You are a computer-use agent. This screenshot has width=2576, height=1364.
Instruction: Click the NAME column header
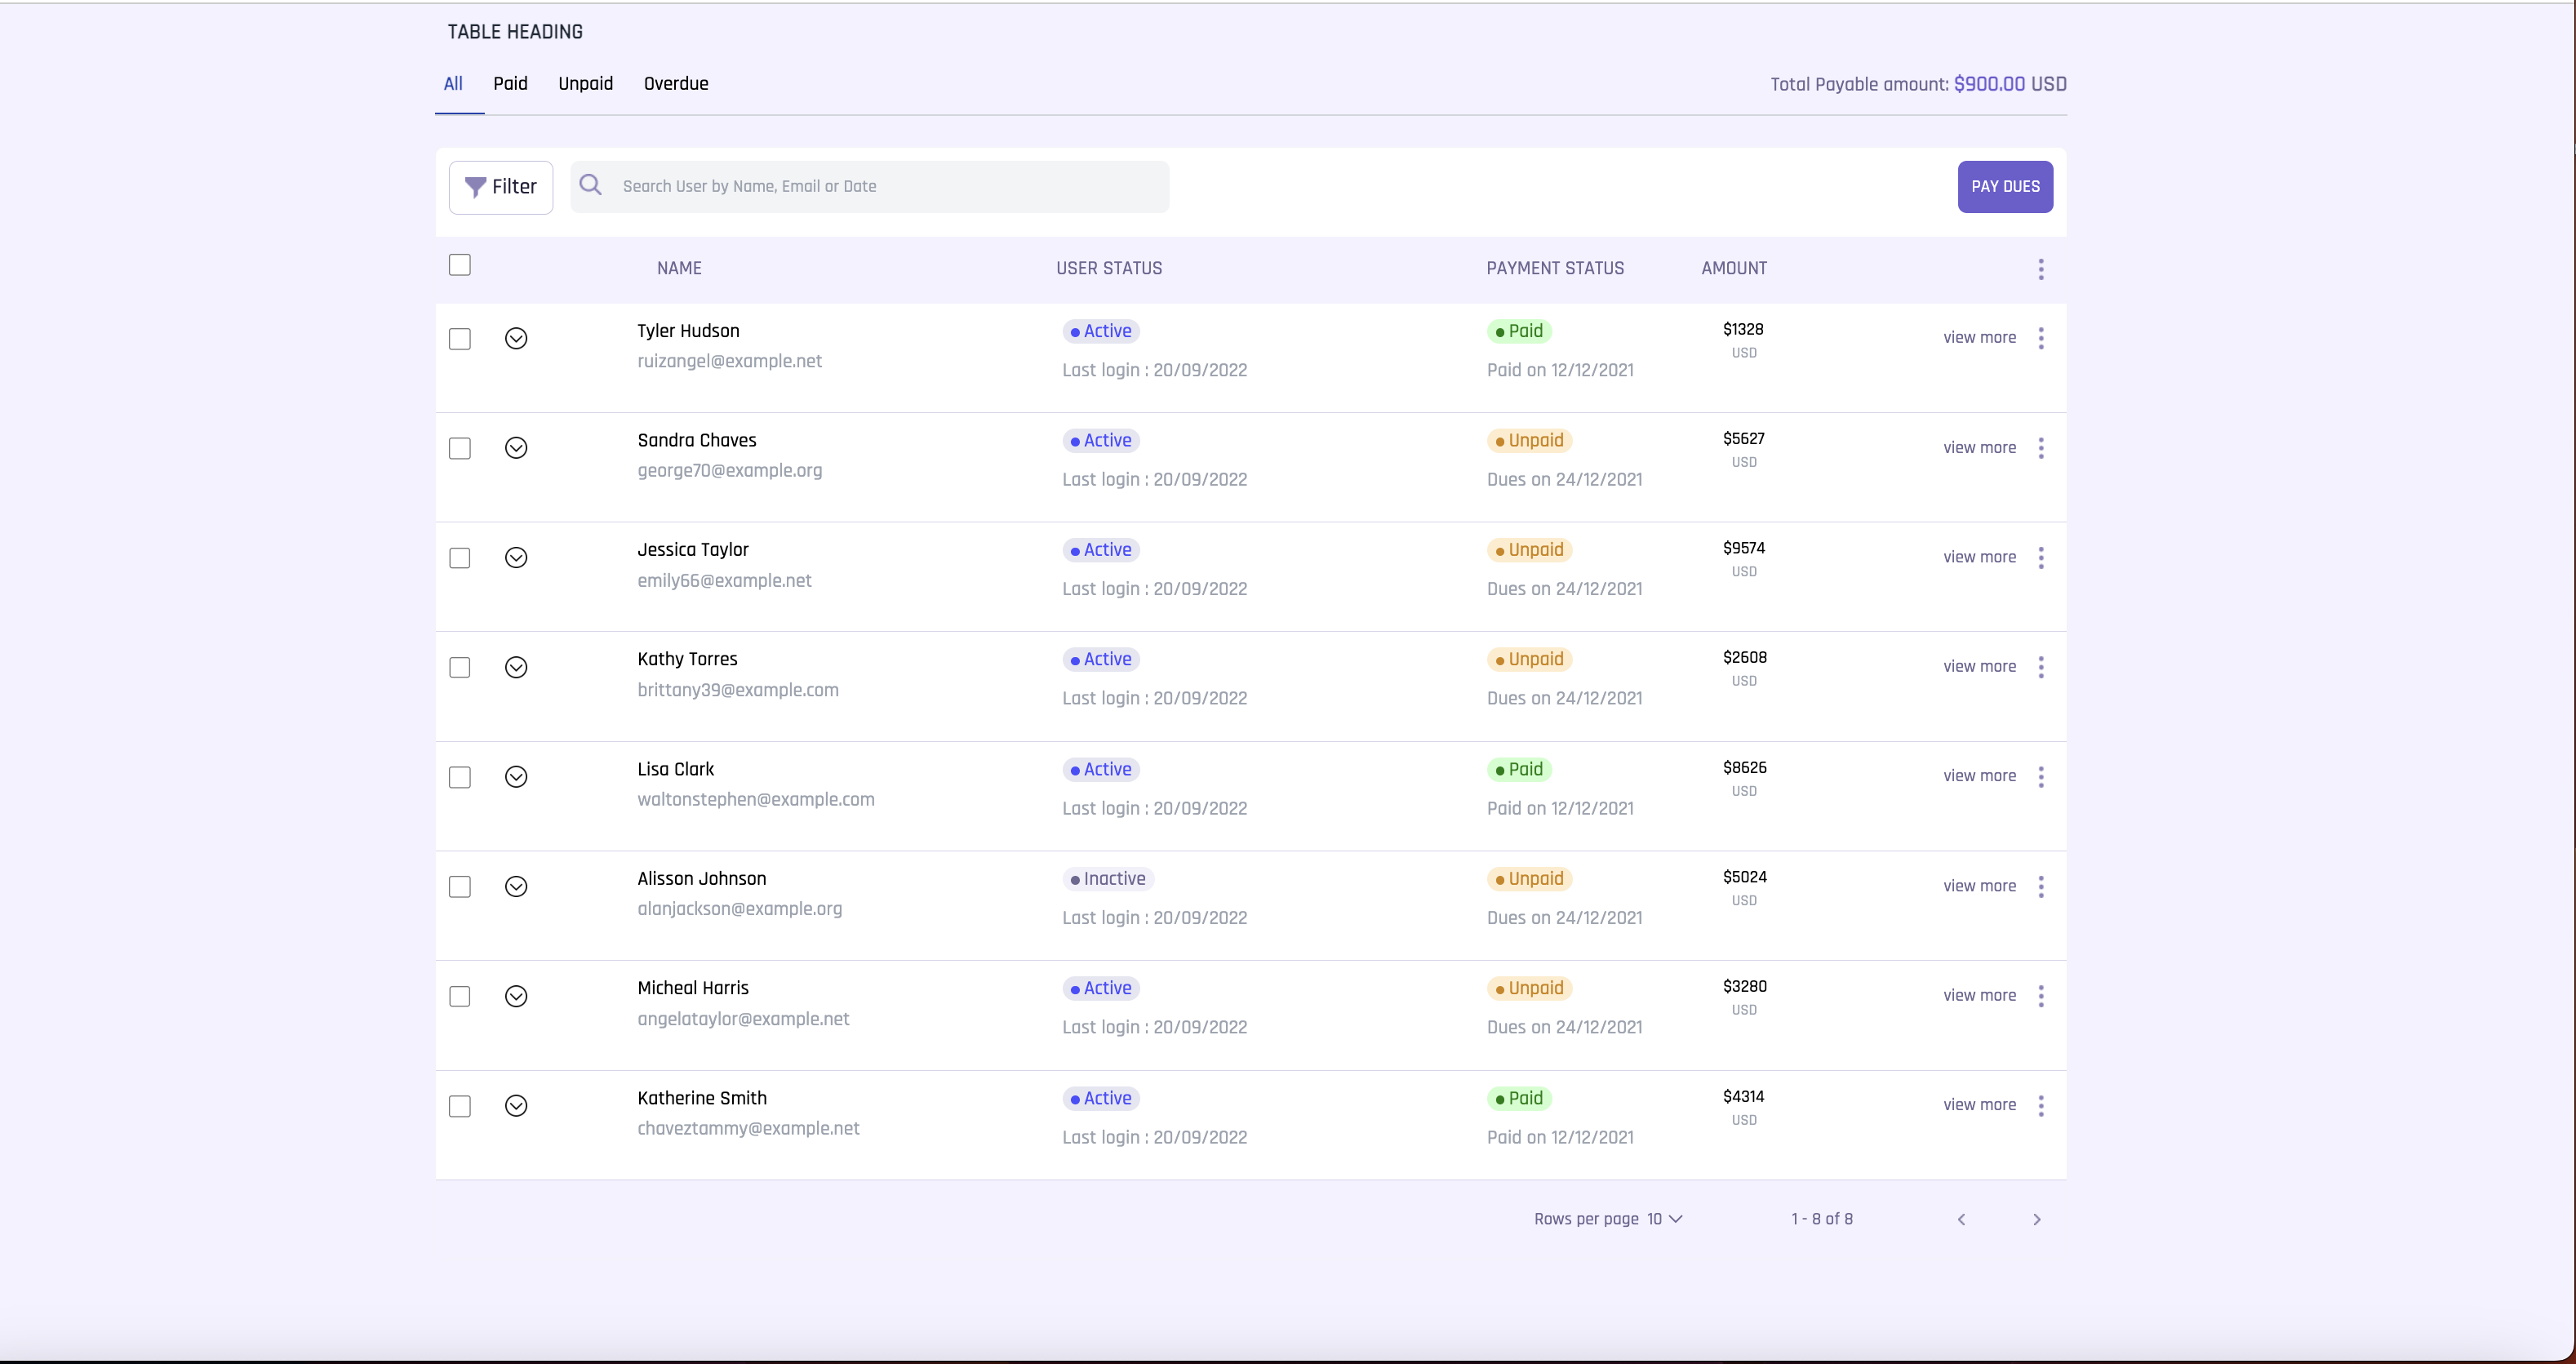(x=679, y=268)
